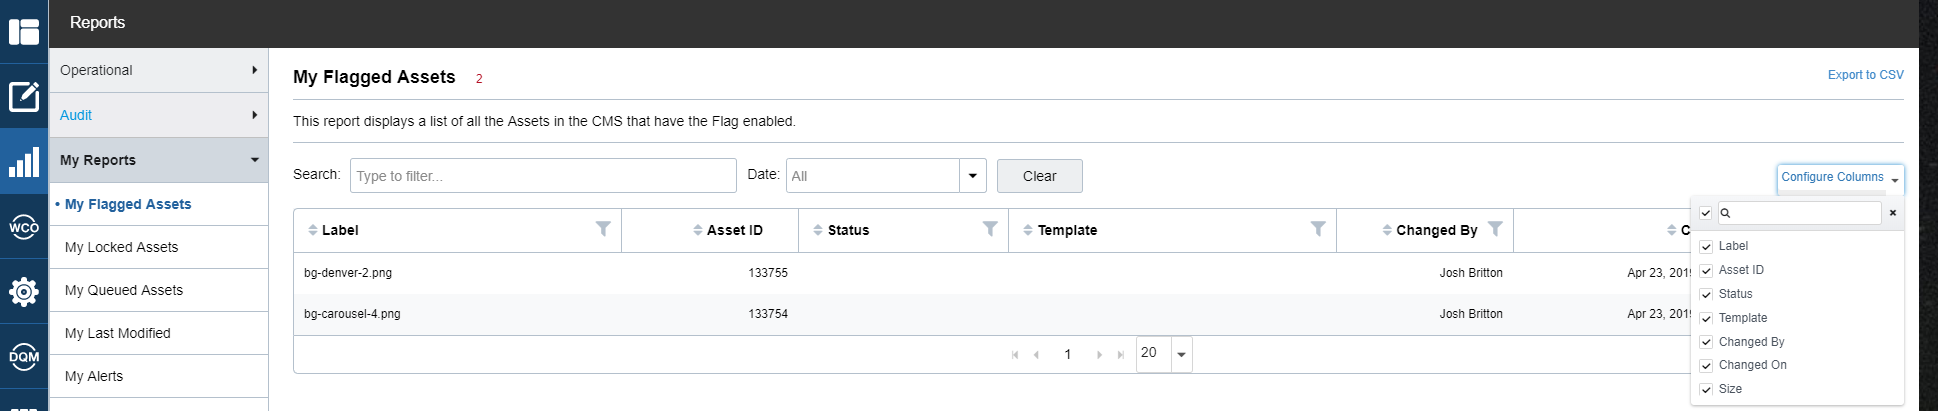Select My Alerts report
Viewport: 1938px width, 411px height.
(x=159, y=376)
